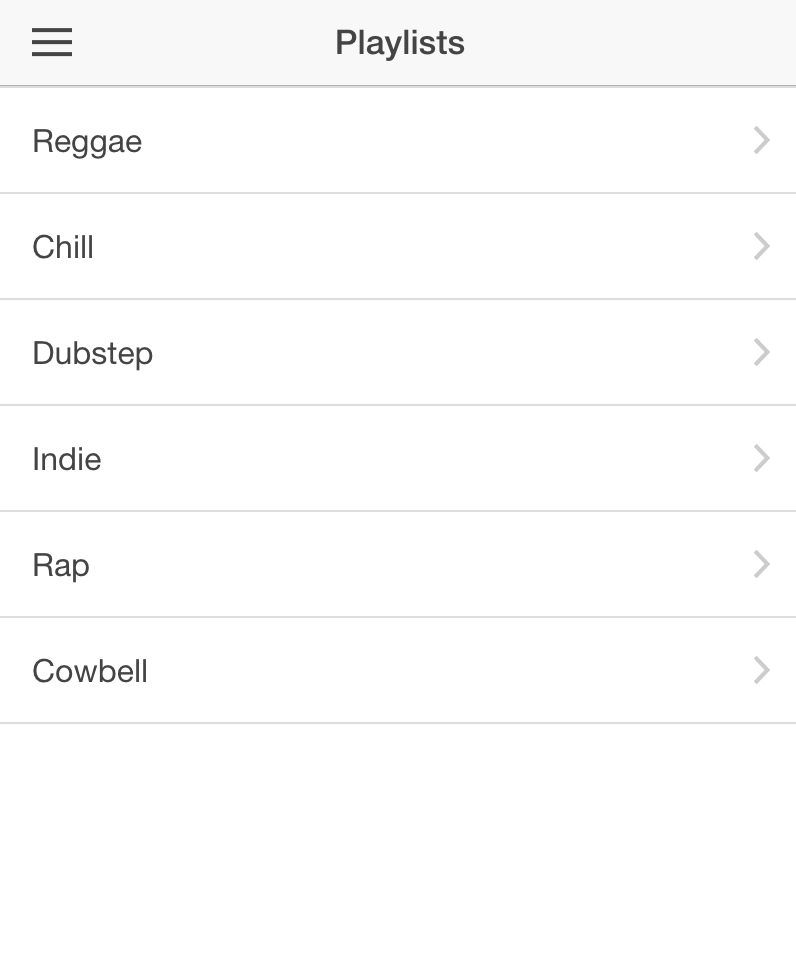
Task: Click the arrow icon next to Rap
Action: tap(761, 565)
